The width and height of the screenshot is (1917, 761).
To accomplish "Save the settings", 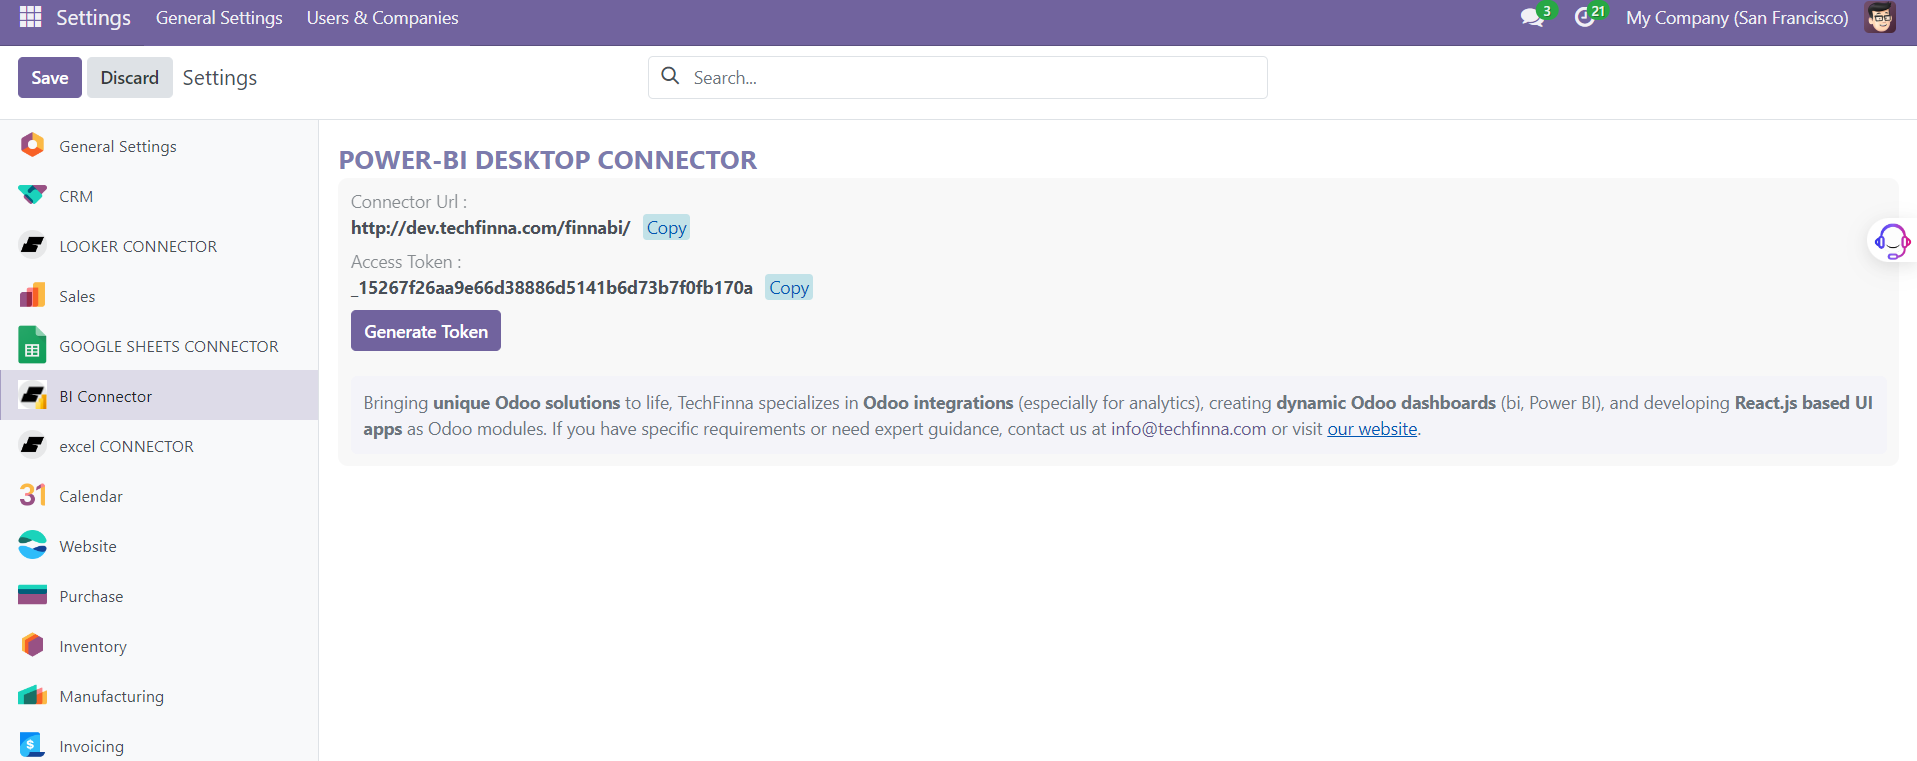I will point(50,78).
